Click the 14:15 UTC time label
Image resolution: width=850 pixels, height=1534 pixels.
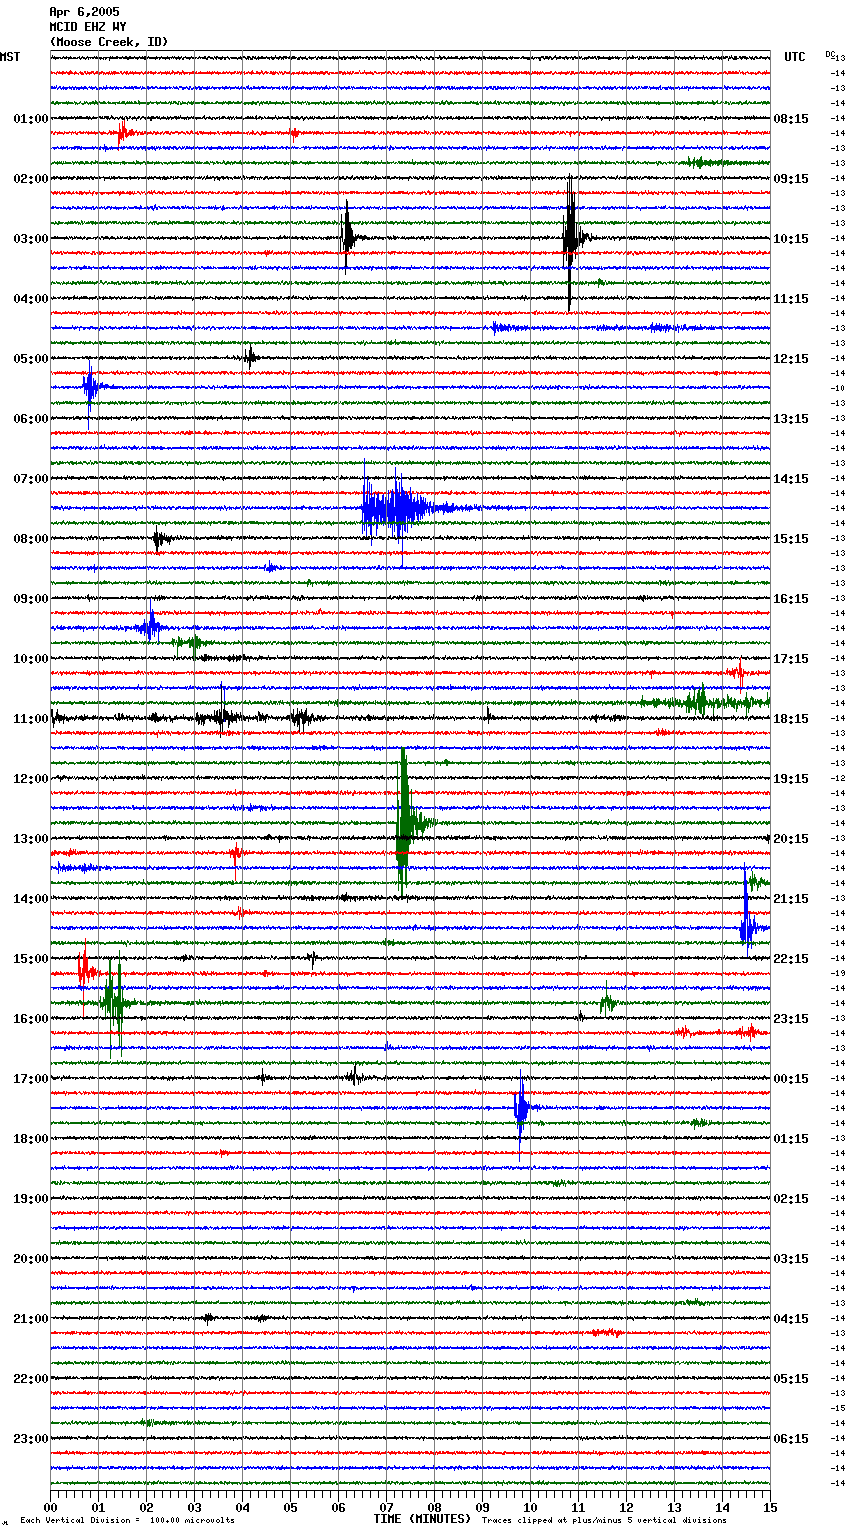pos(791,479)
